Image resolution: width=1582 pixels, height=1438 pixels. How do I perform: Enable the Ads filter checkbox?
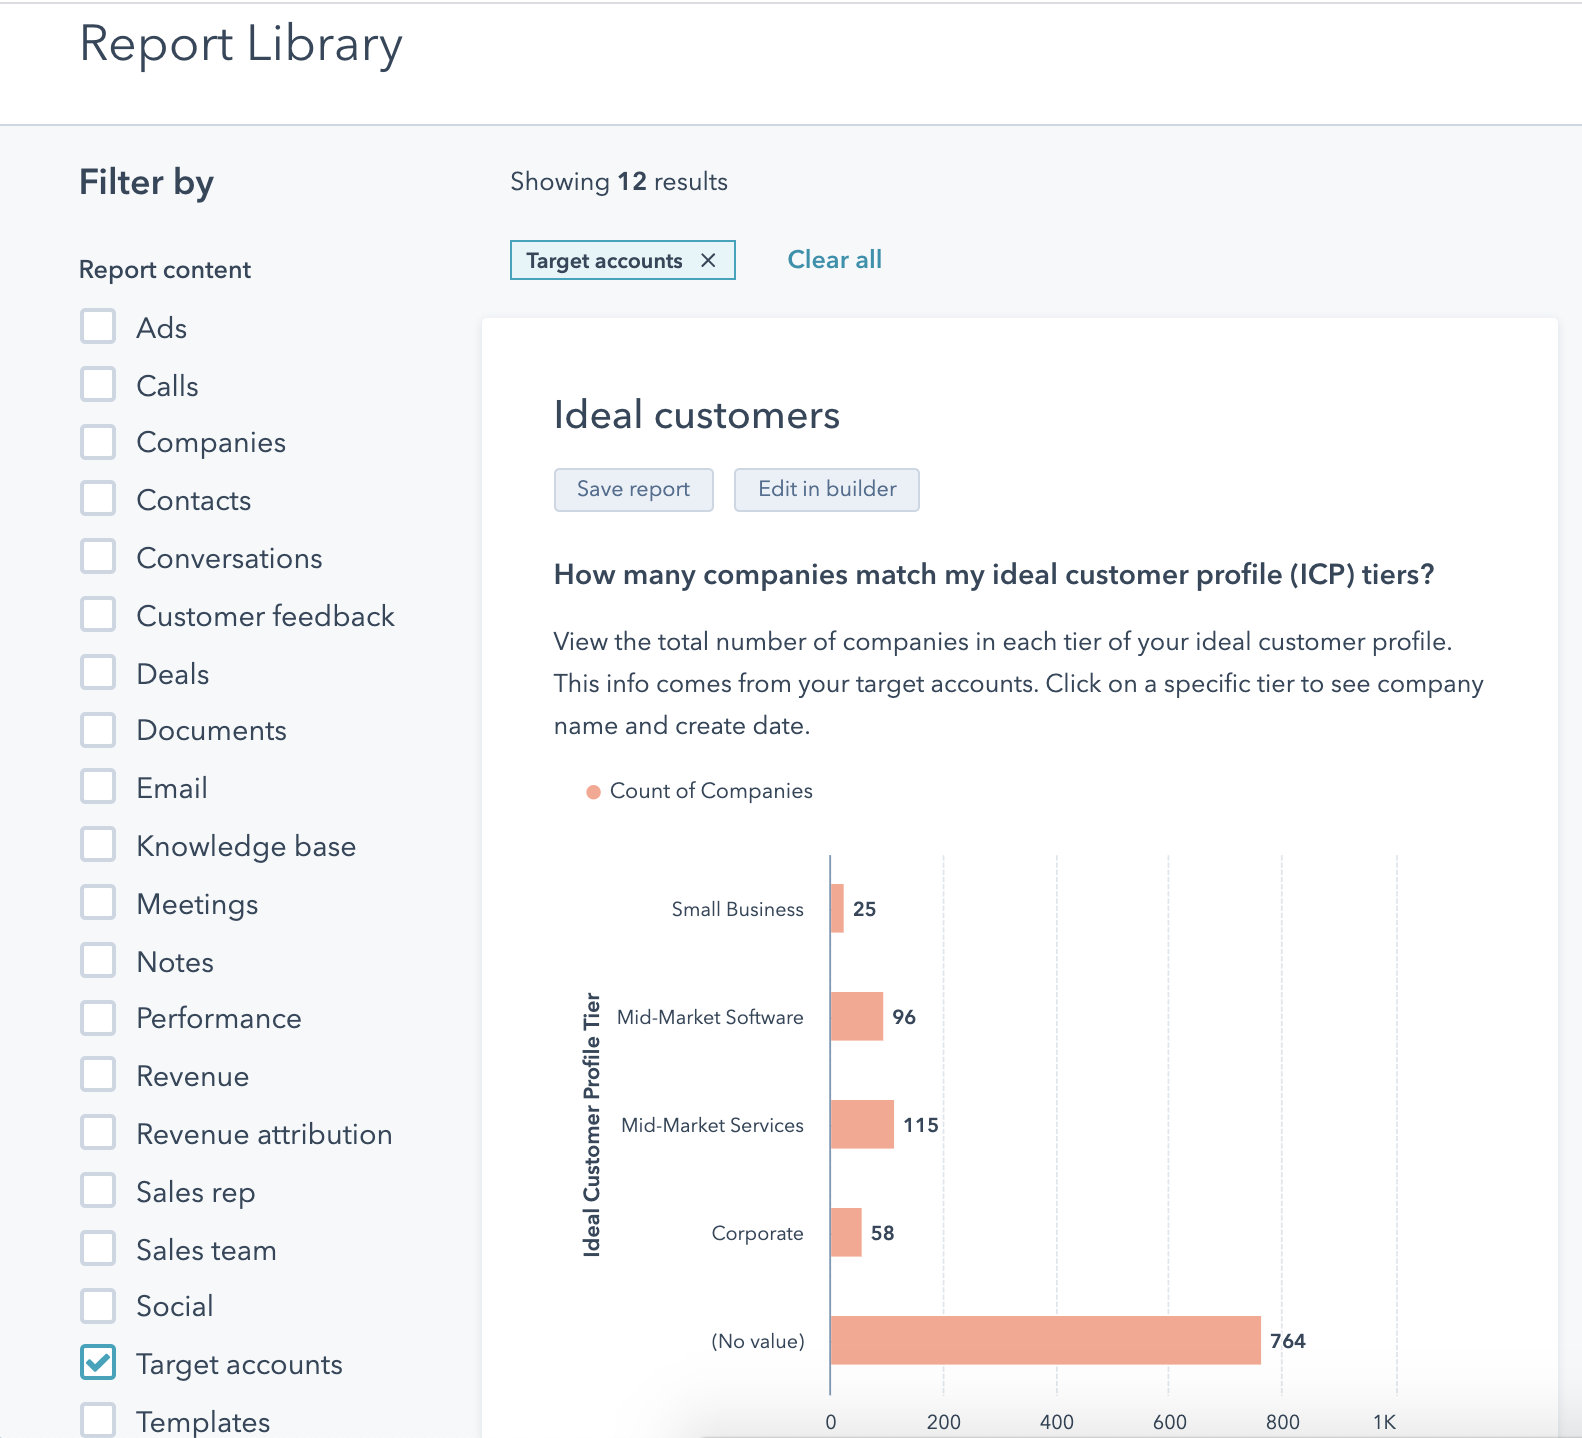98,327
